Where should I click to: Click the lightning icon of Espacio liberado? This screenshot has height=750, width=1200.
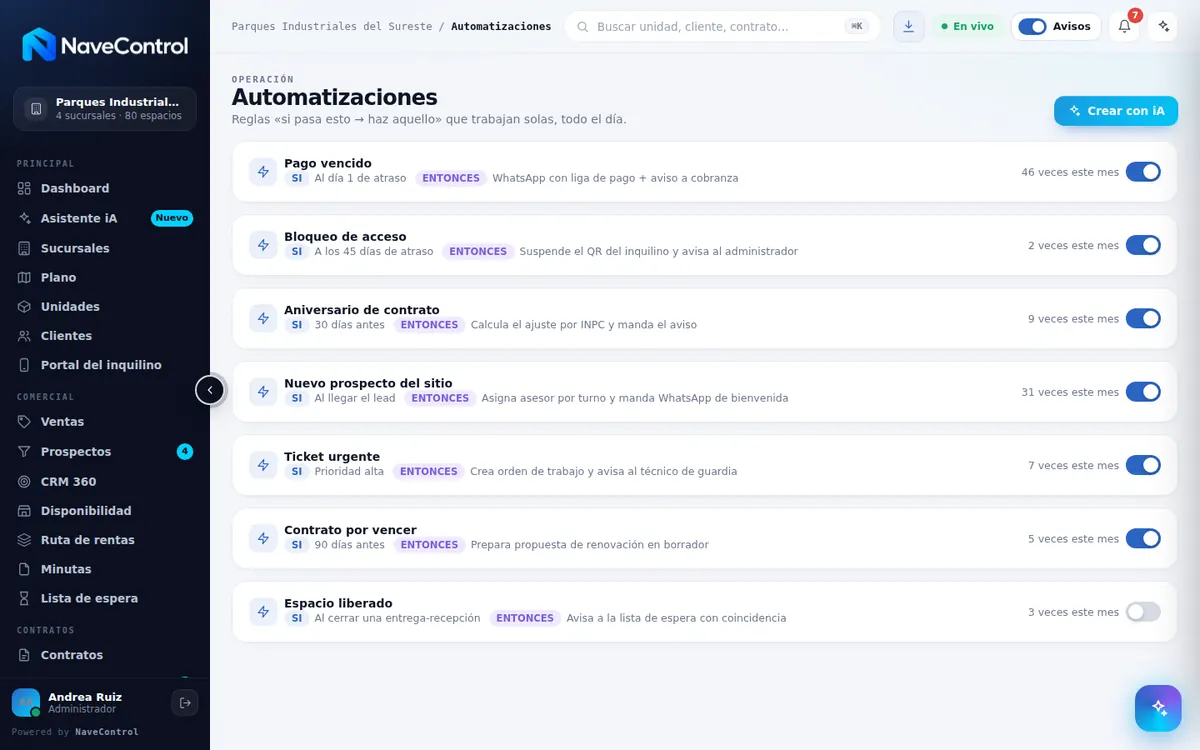[263, 612]
